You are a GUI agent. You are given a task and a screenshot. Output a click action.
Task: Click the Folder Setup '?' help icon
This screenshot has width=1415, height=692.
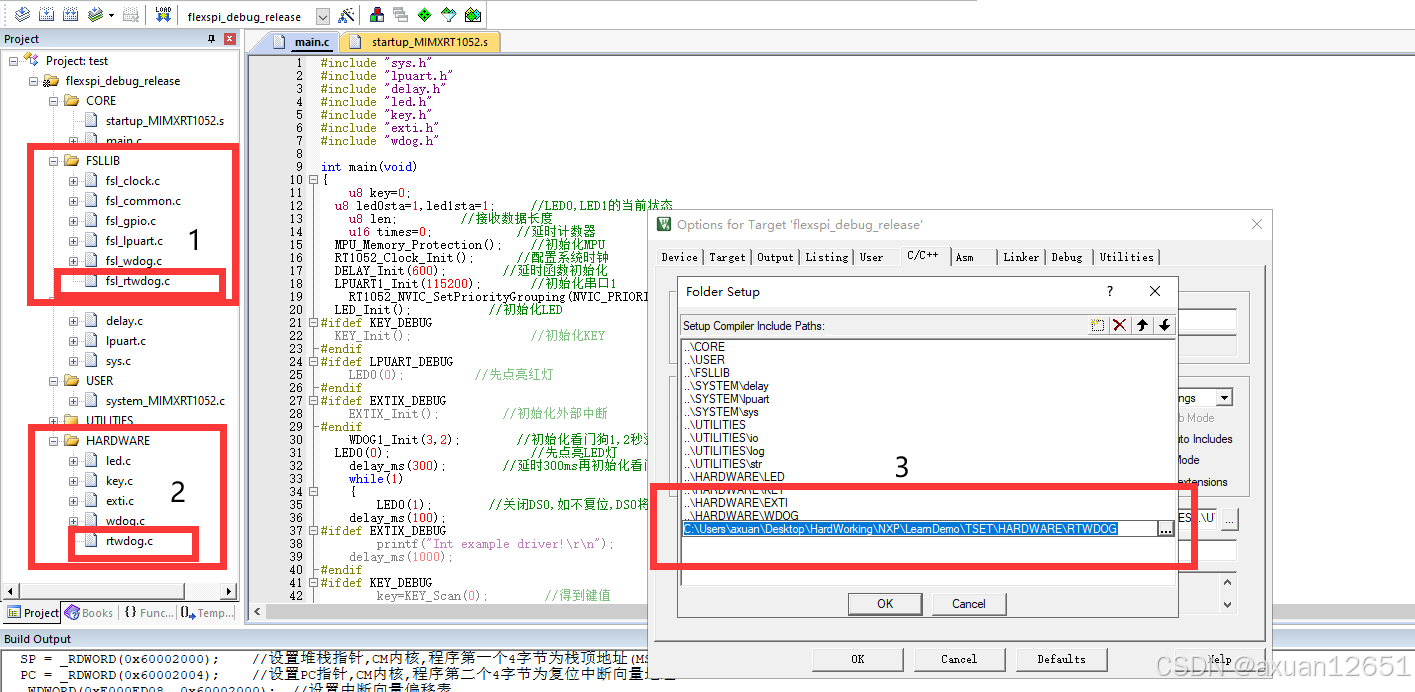[1109, 291]
